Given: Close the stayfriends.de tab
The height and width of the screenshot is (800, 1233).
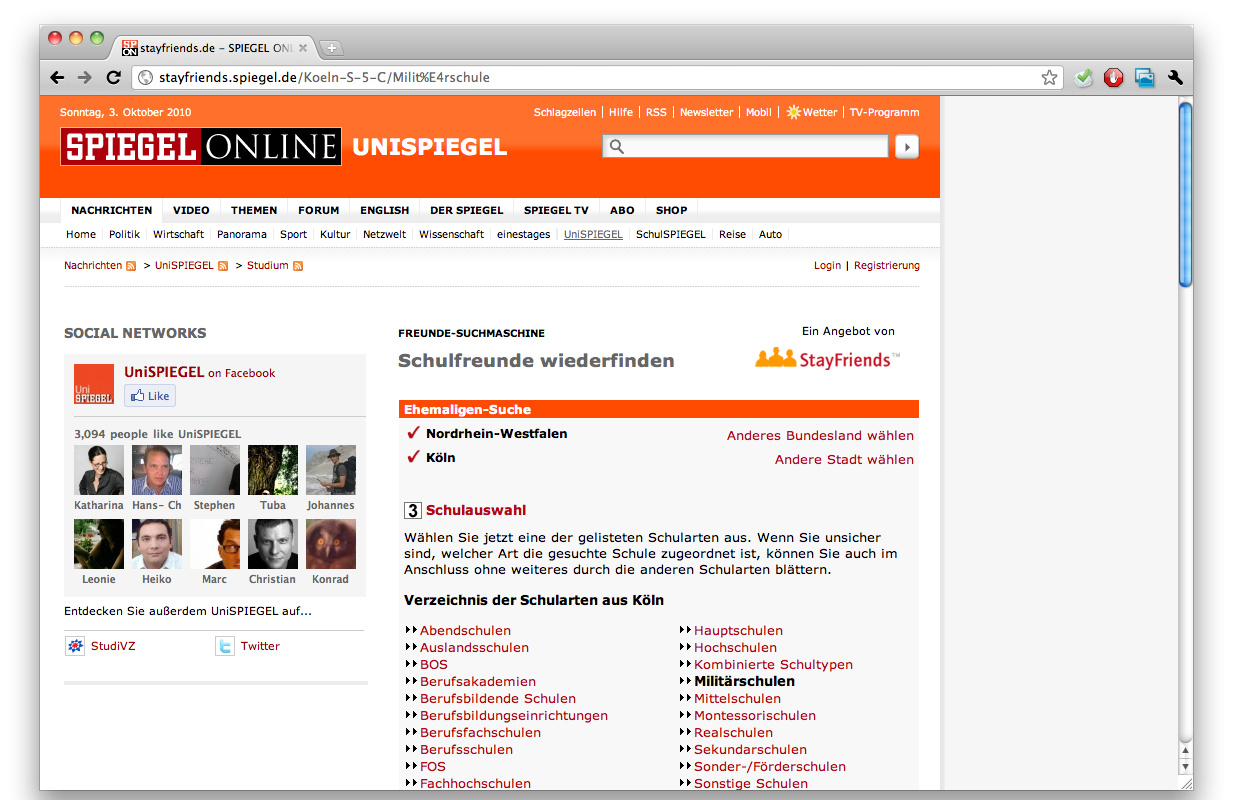Looking at the screenshot, I should click(303, 47).
